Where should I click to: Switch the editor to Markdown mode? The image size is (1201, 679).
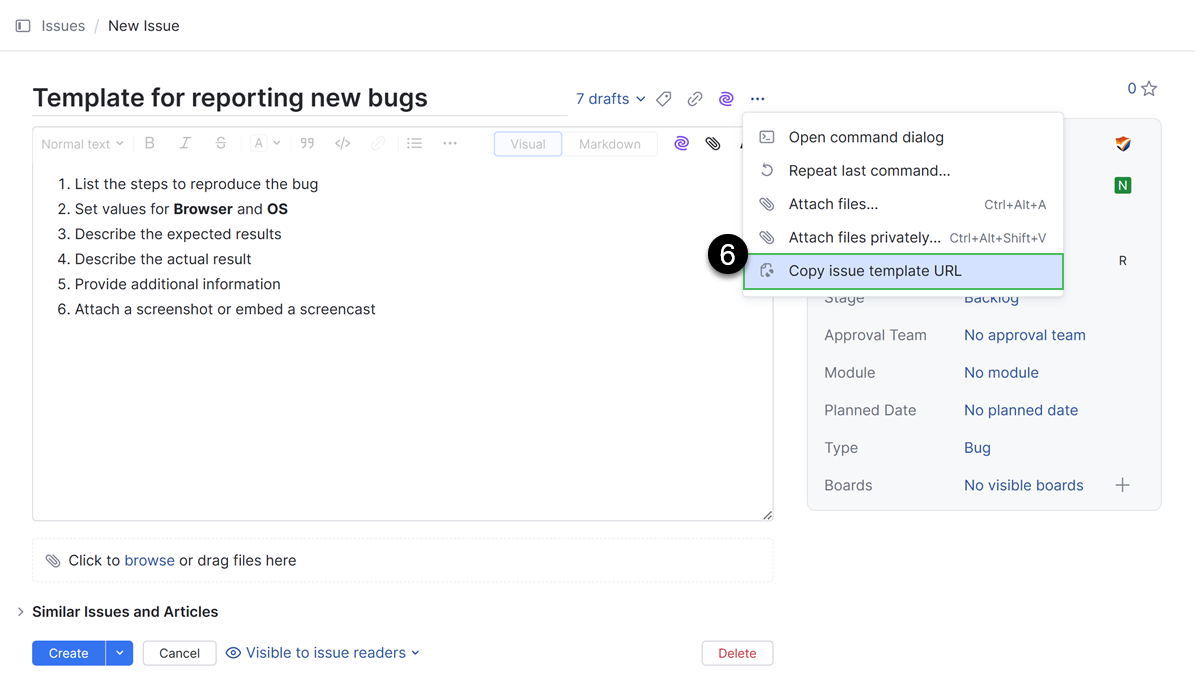609,144
